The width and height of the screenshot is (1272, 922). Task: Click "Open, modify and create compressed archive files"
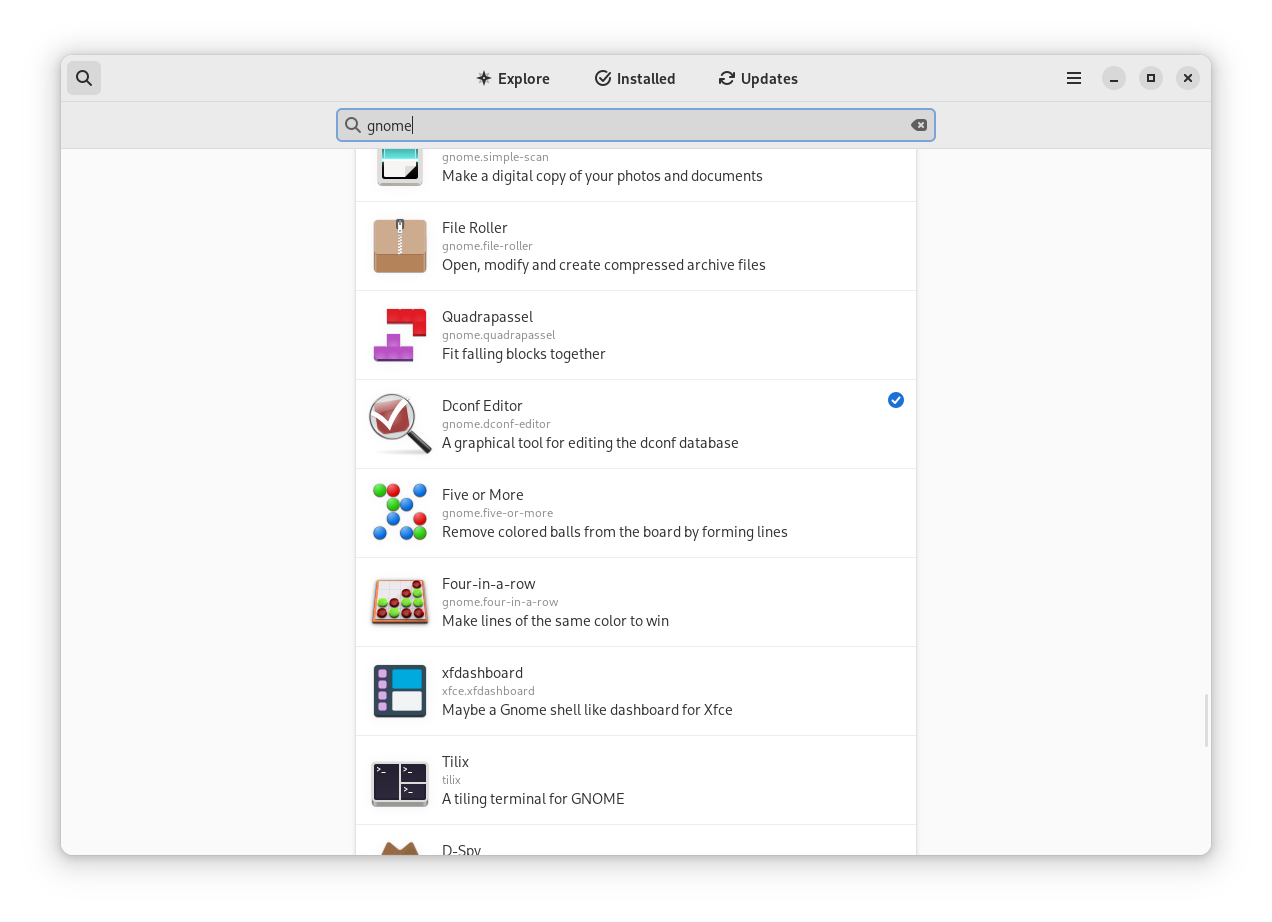coord(604,265)
